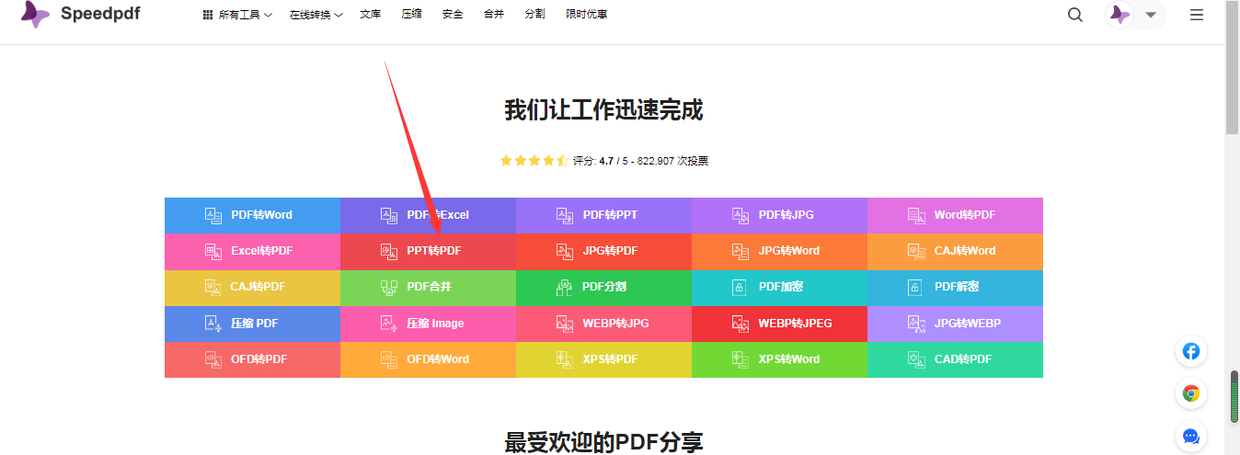This screenshot has height=455, width=1240.
Task: Expand the 在线转换 dropdown
Action: click(x=316, y=15)
